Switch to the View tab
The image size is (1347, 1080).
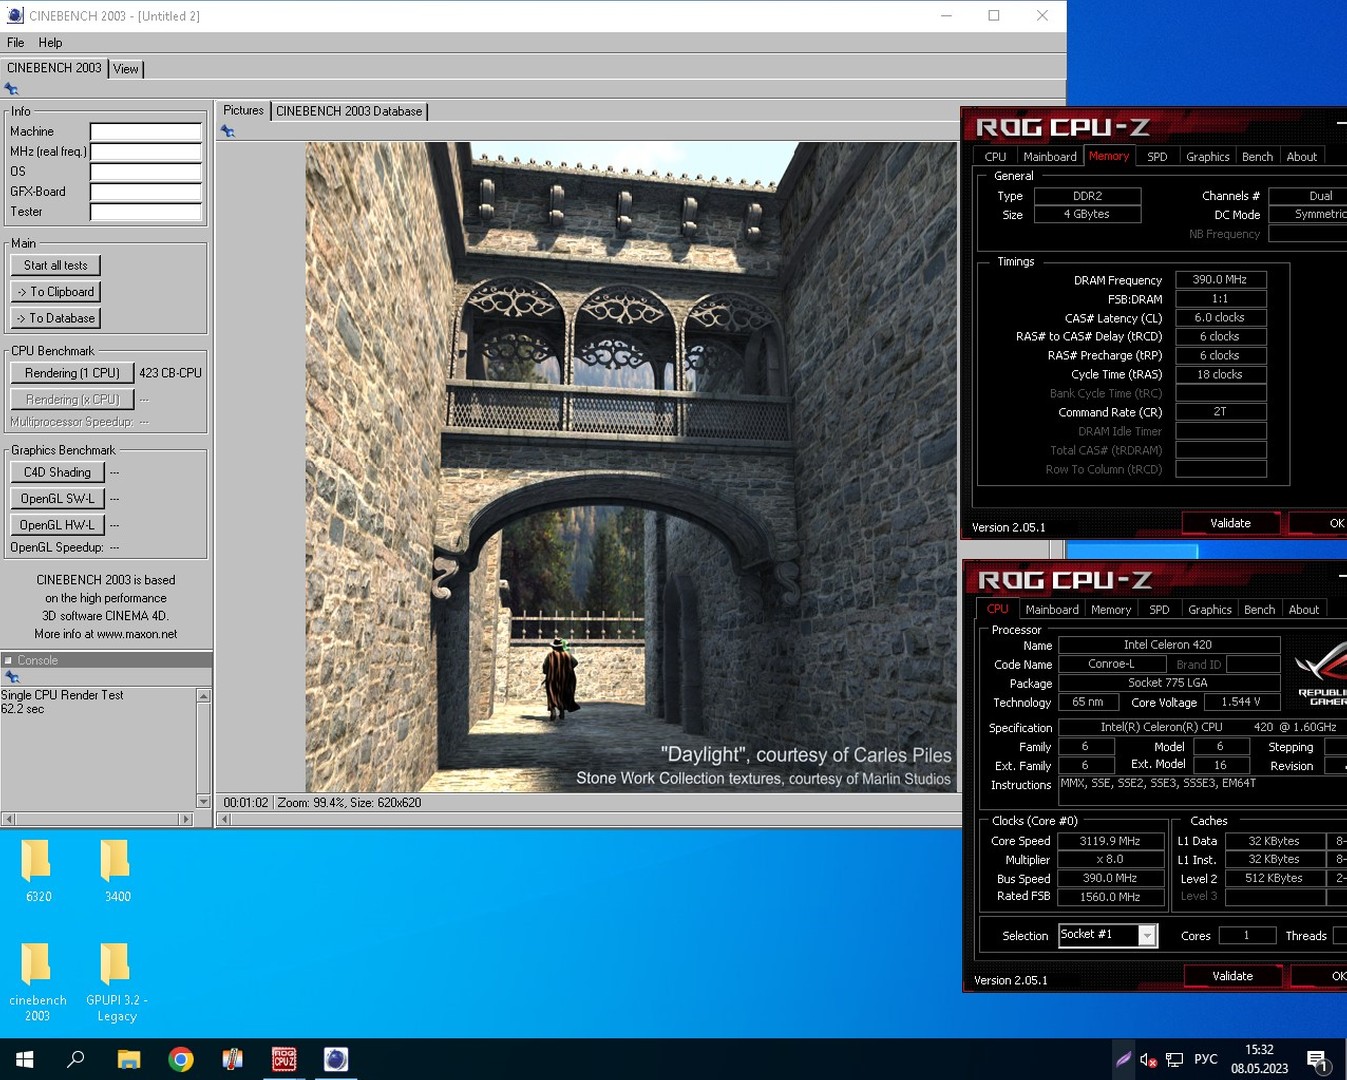point(126,69)
